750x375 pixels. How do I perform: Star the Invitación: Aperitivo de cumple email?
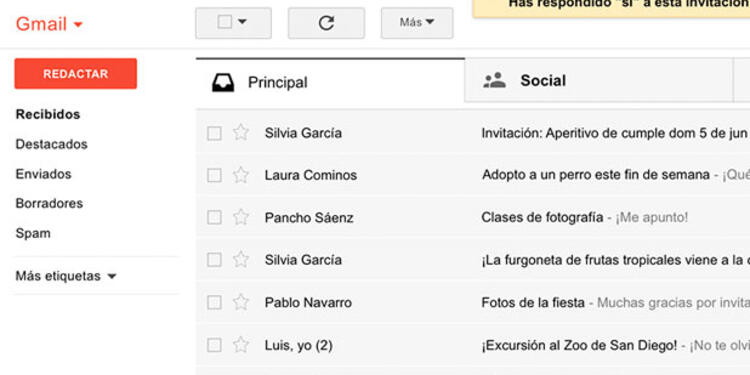(x=241, y=132)
